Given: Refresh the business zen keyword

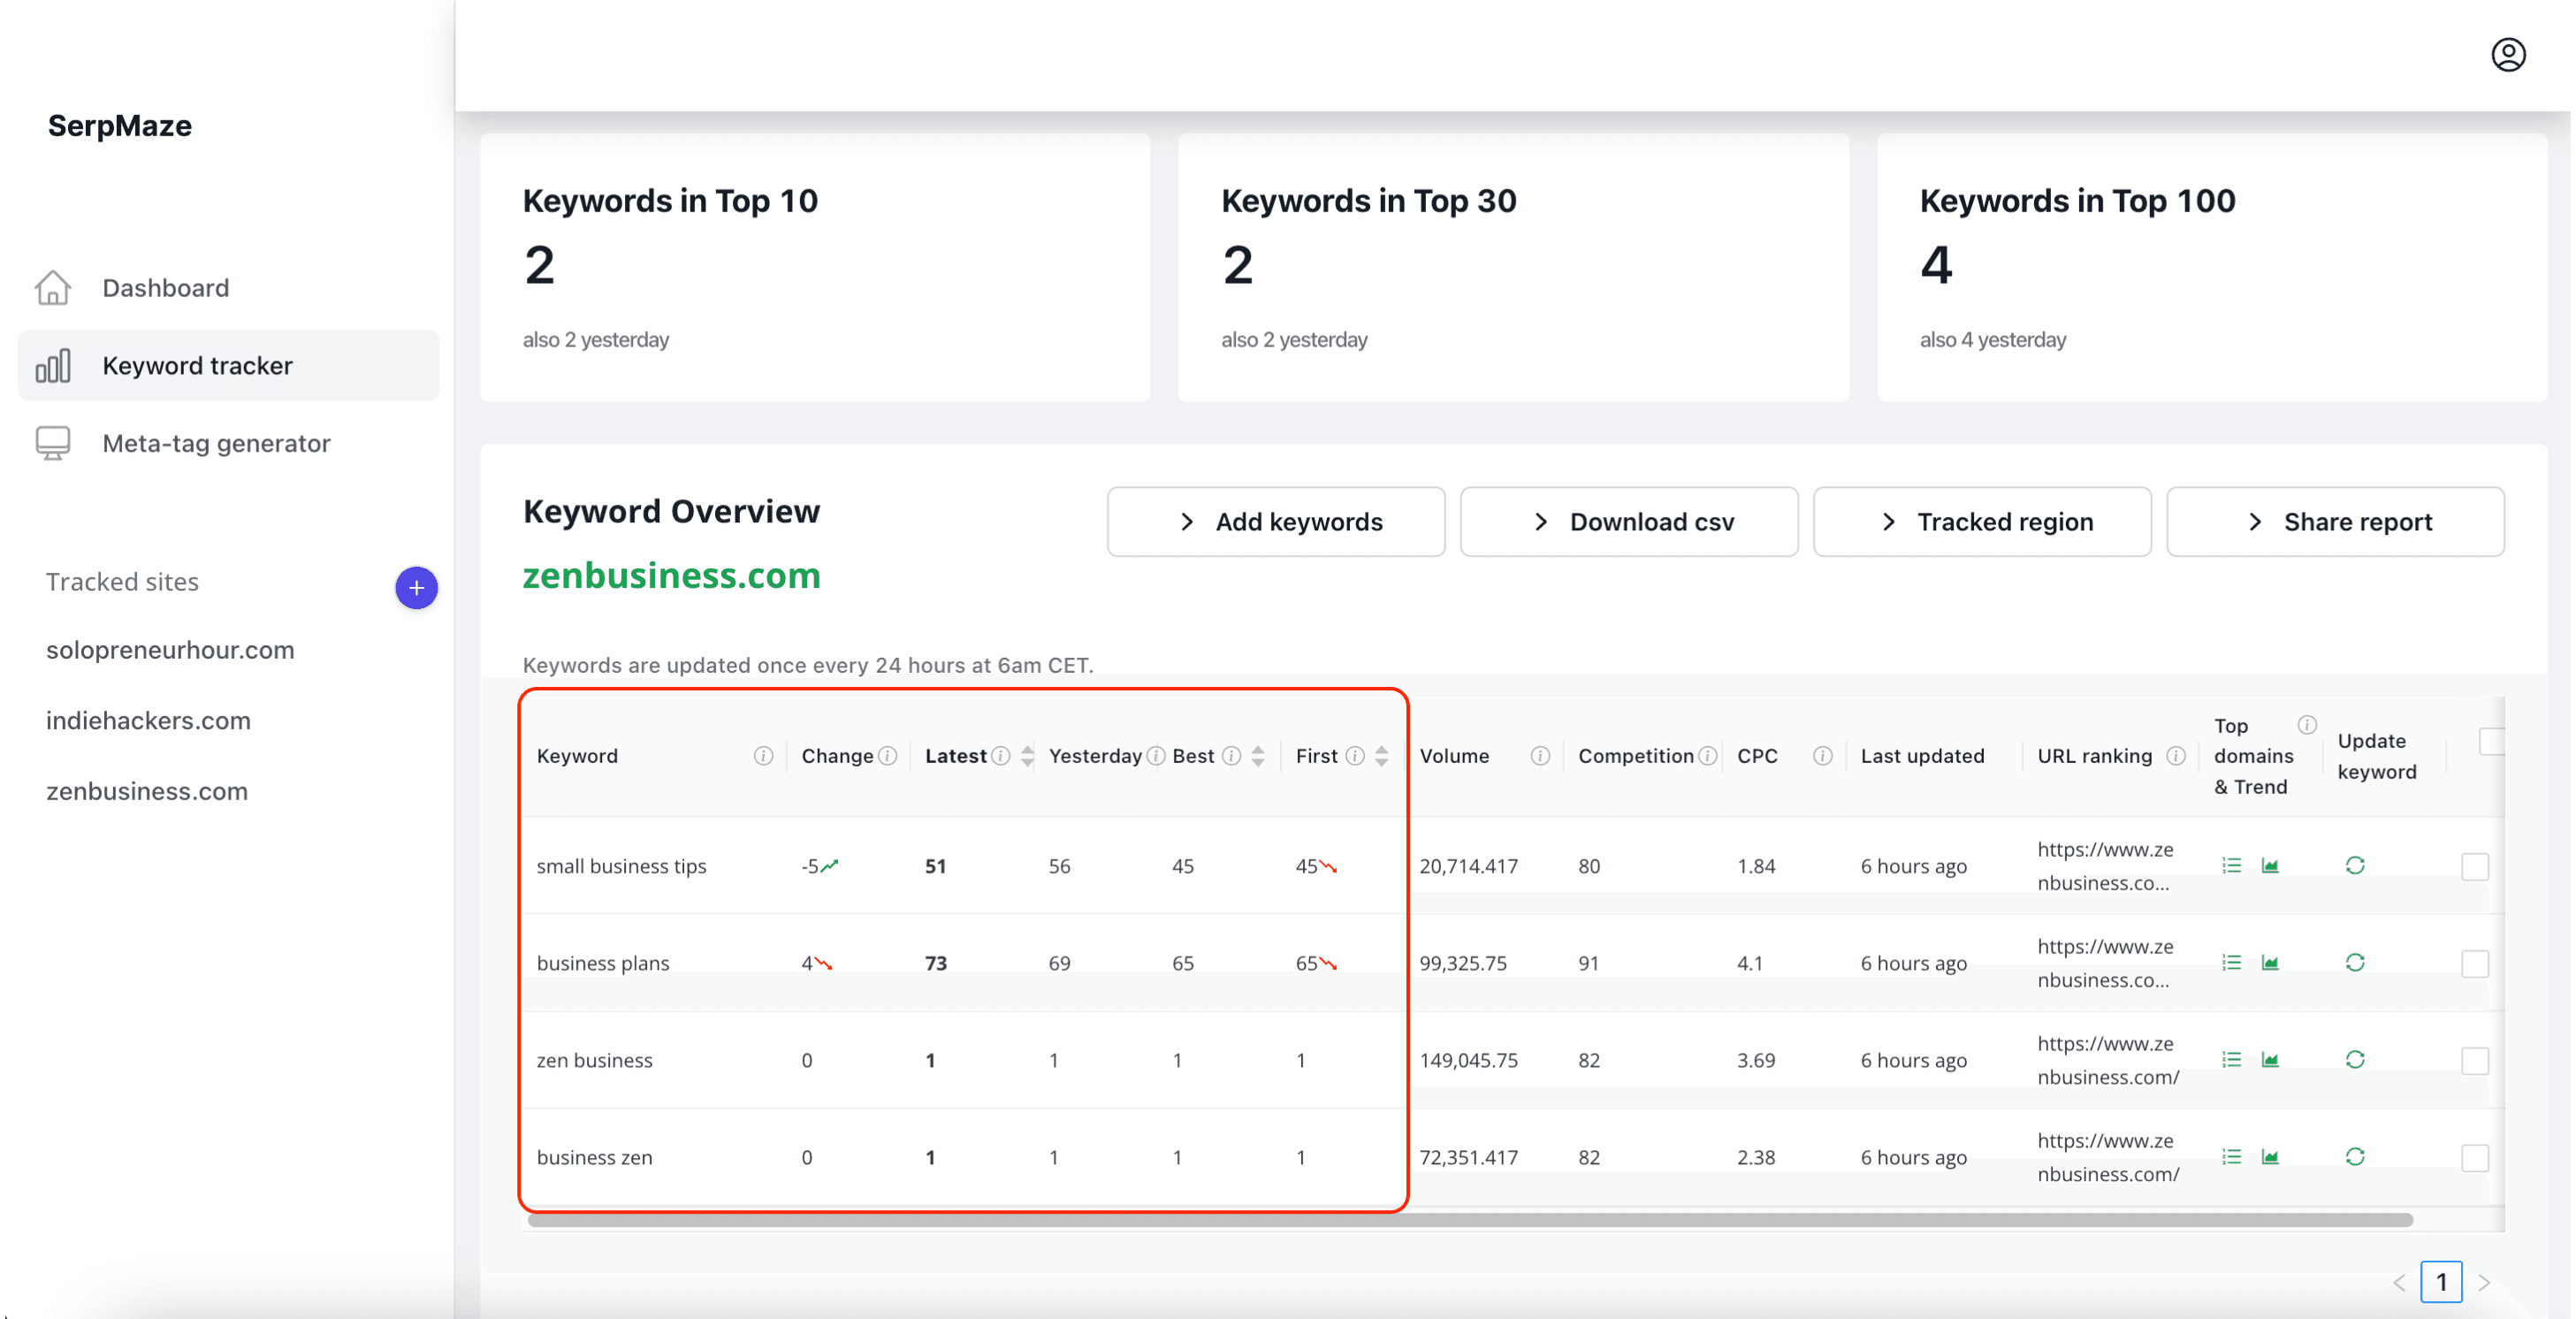Looking at the screenshot, I should pos(2355,1157).
